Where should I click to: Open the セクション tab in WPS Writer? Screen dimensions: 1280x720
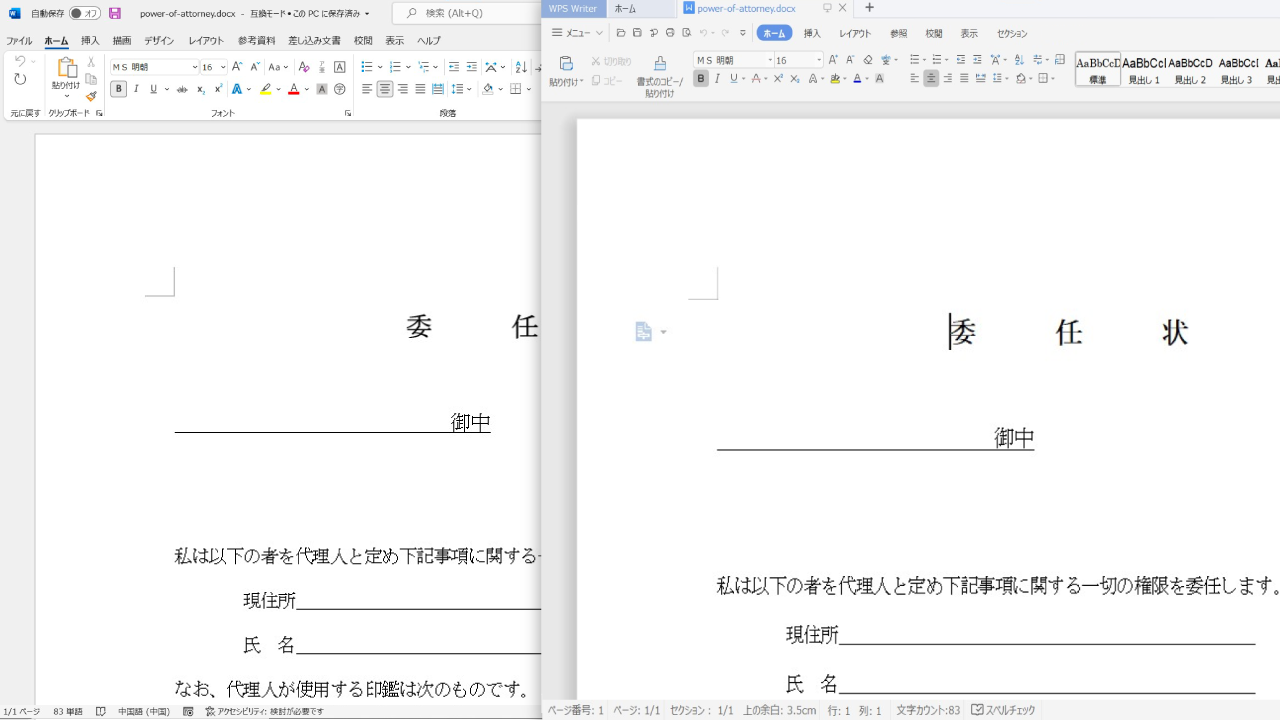1012,33
